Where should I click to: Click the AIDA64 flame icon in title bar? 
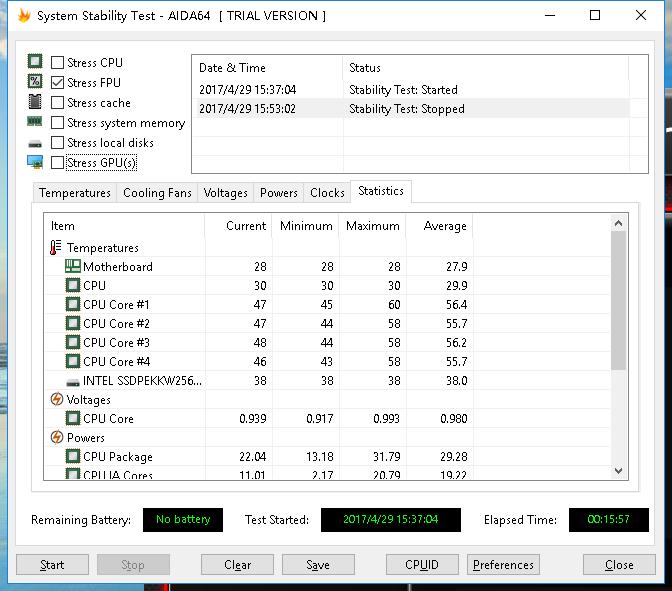point(24,15)
